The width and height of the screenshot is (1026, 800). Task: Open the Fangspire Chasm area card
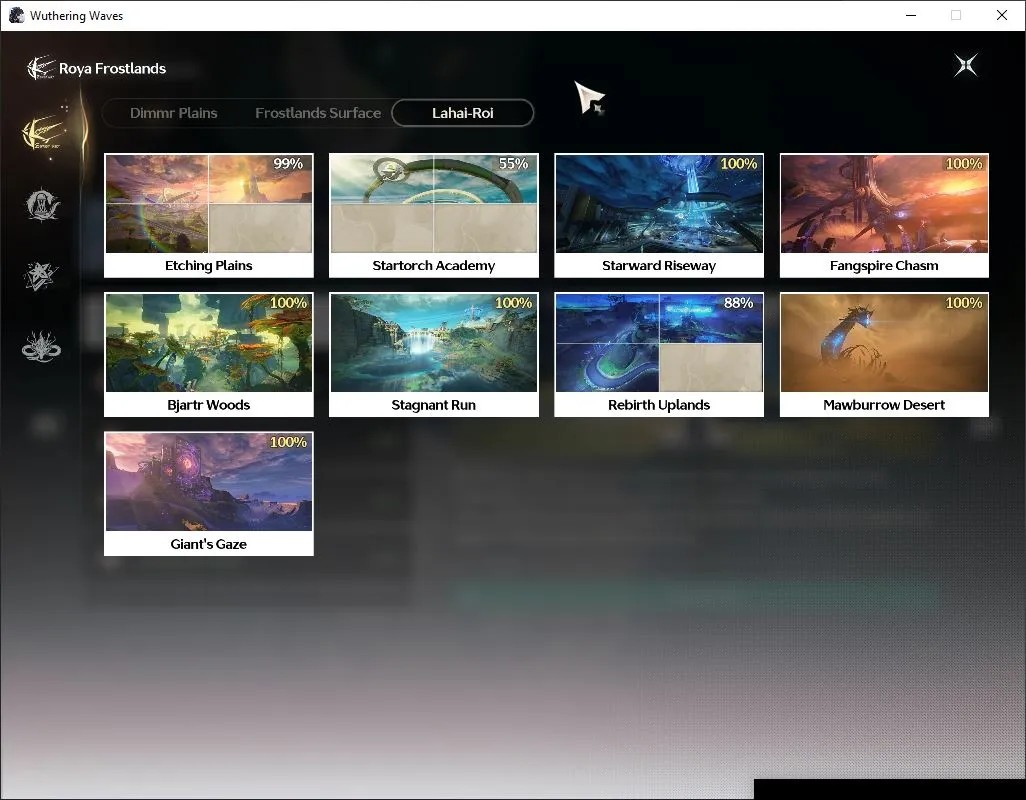point(884,215)
